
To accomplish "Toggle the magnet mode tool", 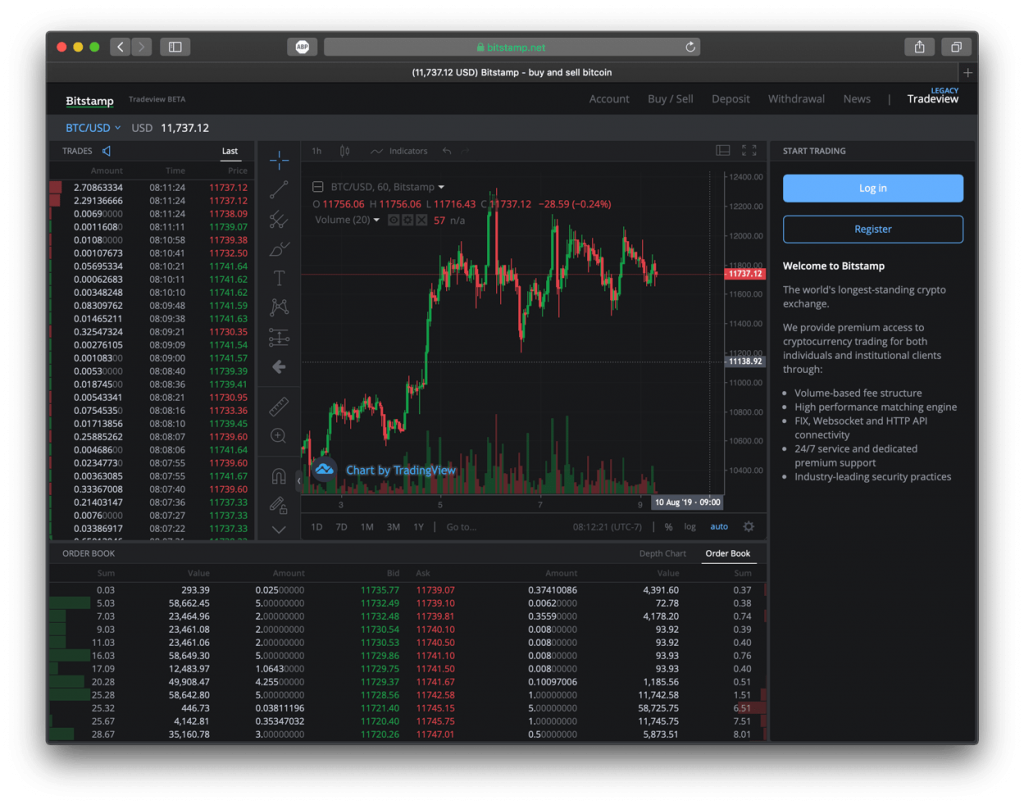I will click(x=279, y=477).
